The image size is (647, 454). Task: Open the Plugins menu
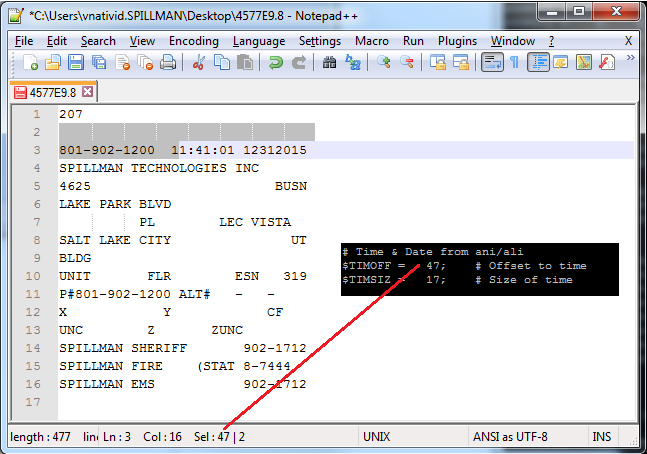click(x=457, y=41)
